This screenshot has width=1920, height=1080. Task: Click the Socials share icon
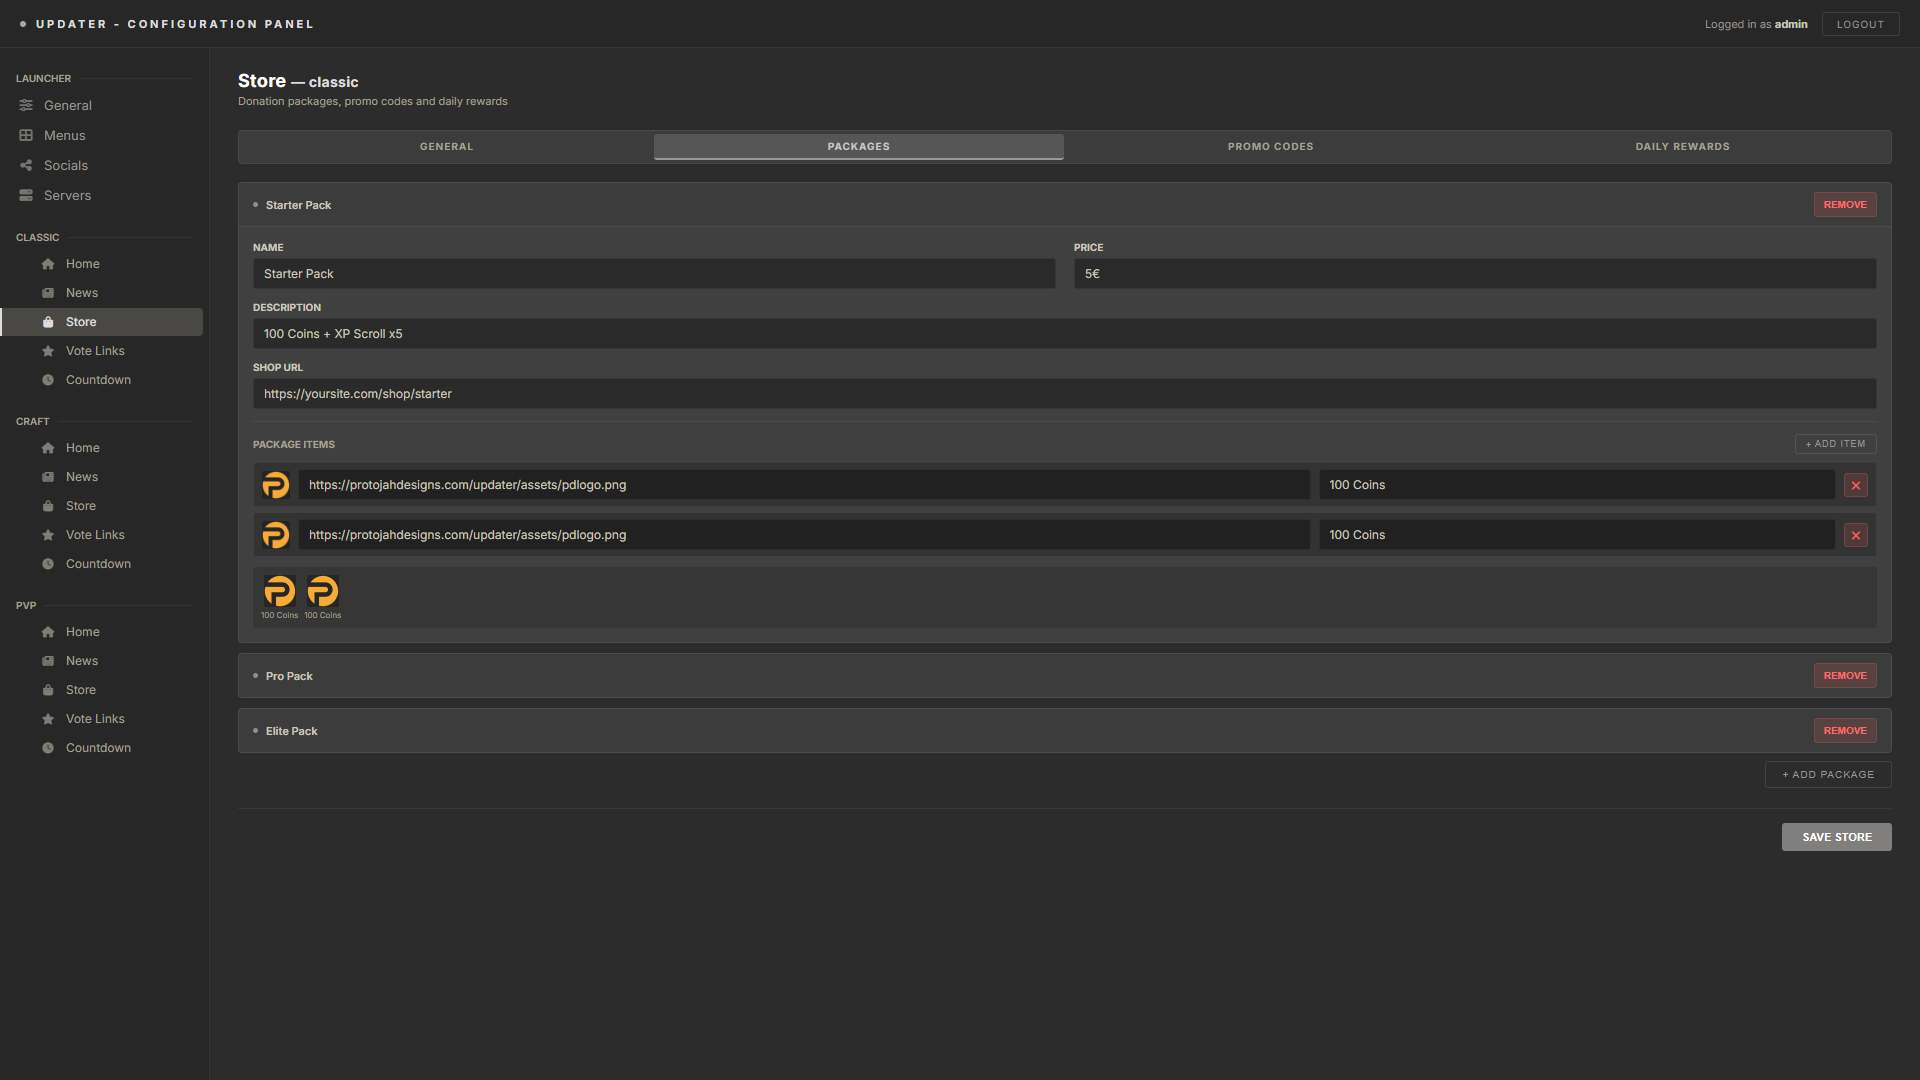(x=26, y=165)
